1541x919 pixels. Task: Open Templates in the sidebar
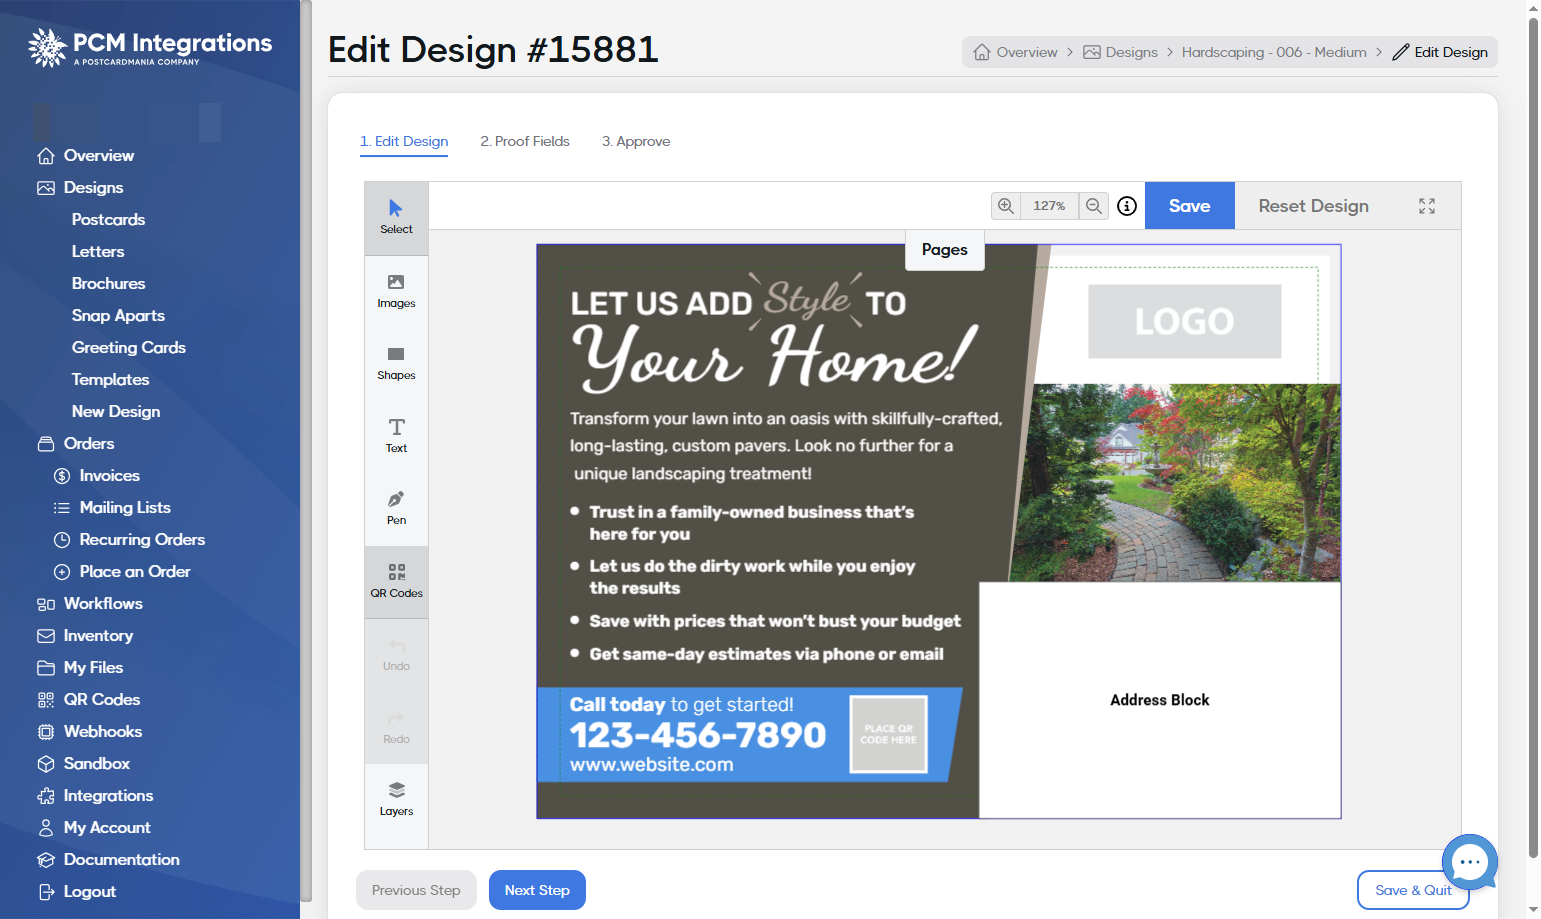[110, 380]
